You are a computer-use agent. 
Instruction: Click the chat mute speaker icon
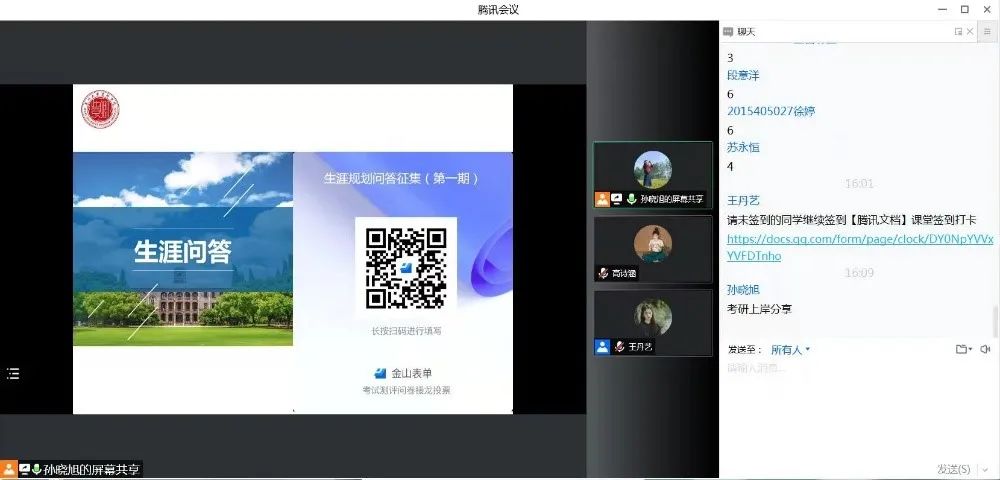(985, 349)
